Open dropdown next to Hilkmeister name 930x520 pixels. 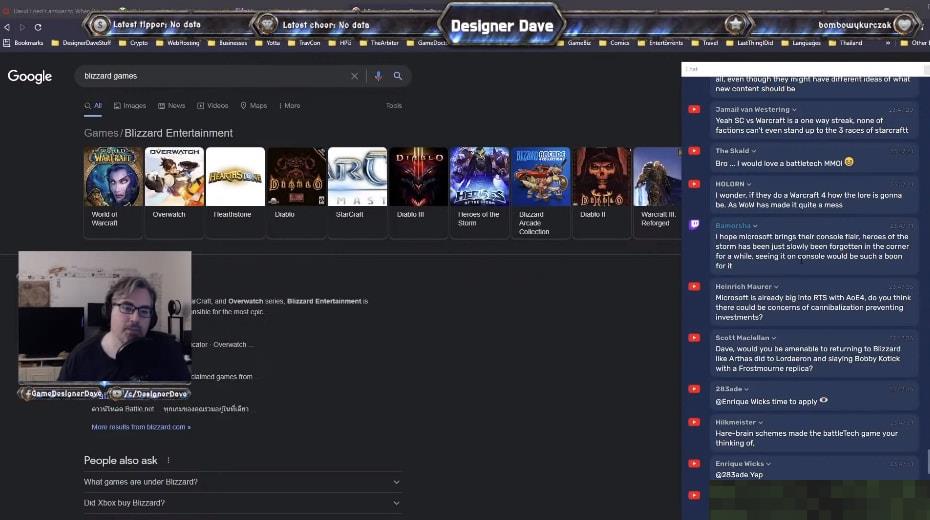coord(760,423)
